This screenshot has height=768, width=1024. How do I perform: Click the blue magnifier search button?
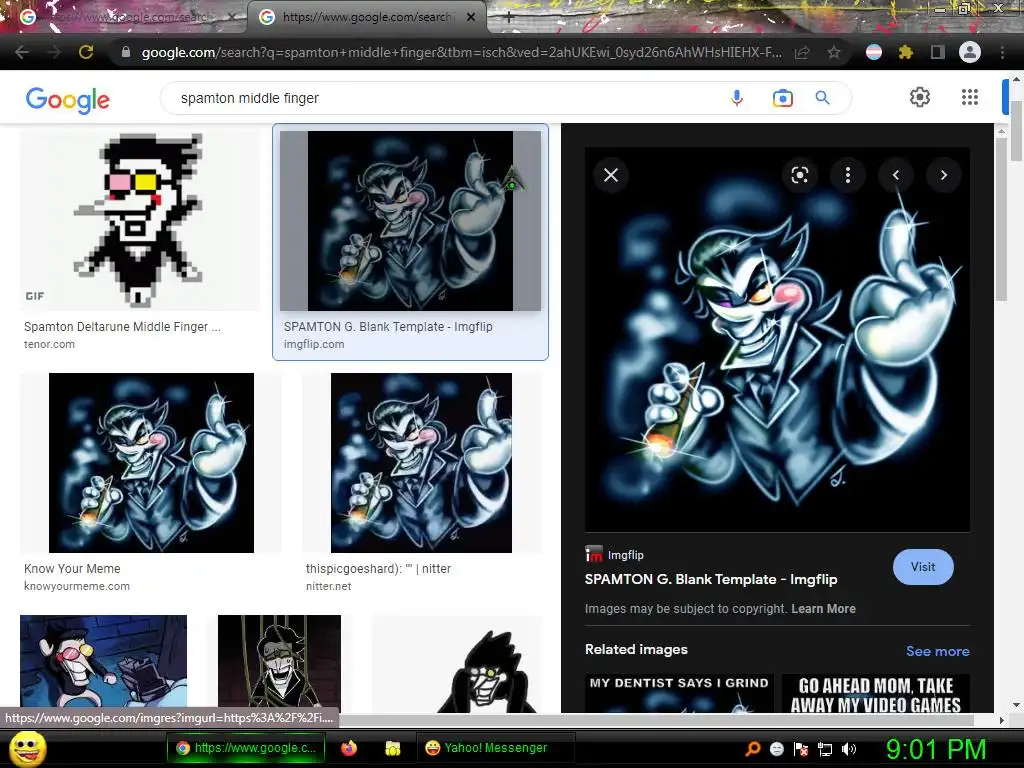[x=823, y=98]
